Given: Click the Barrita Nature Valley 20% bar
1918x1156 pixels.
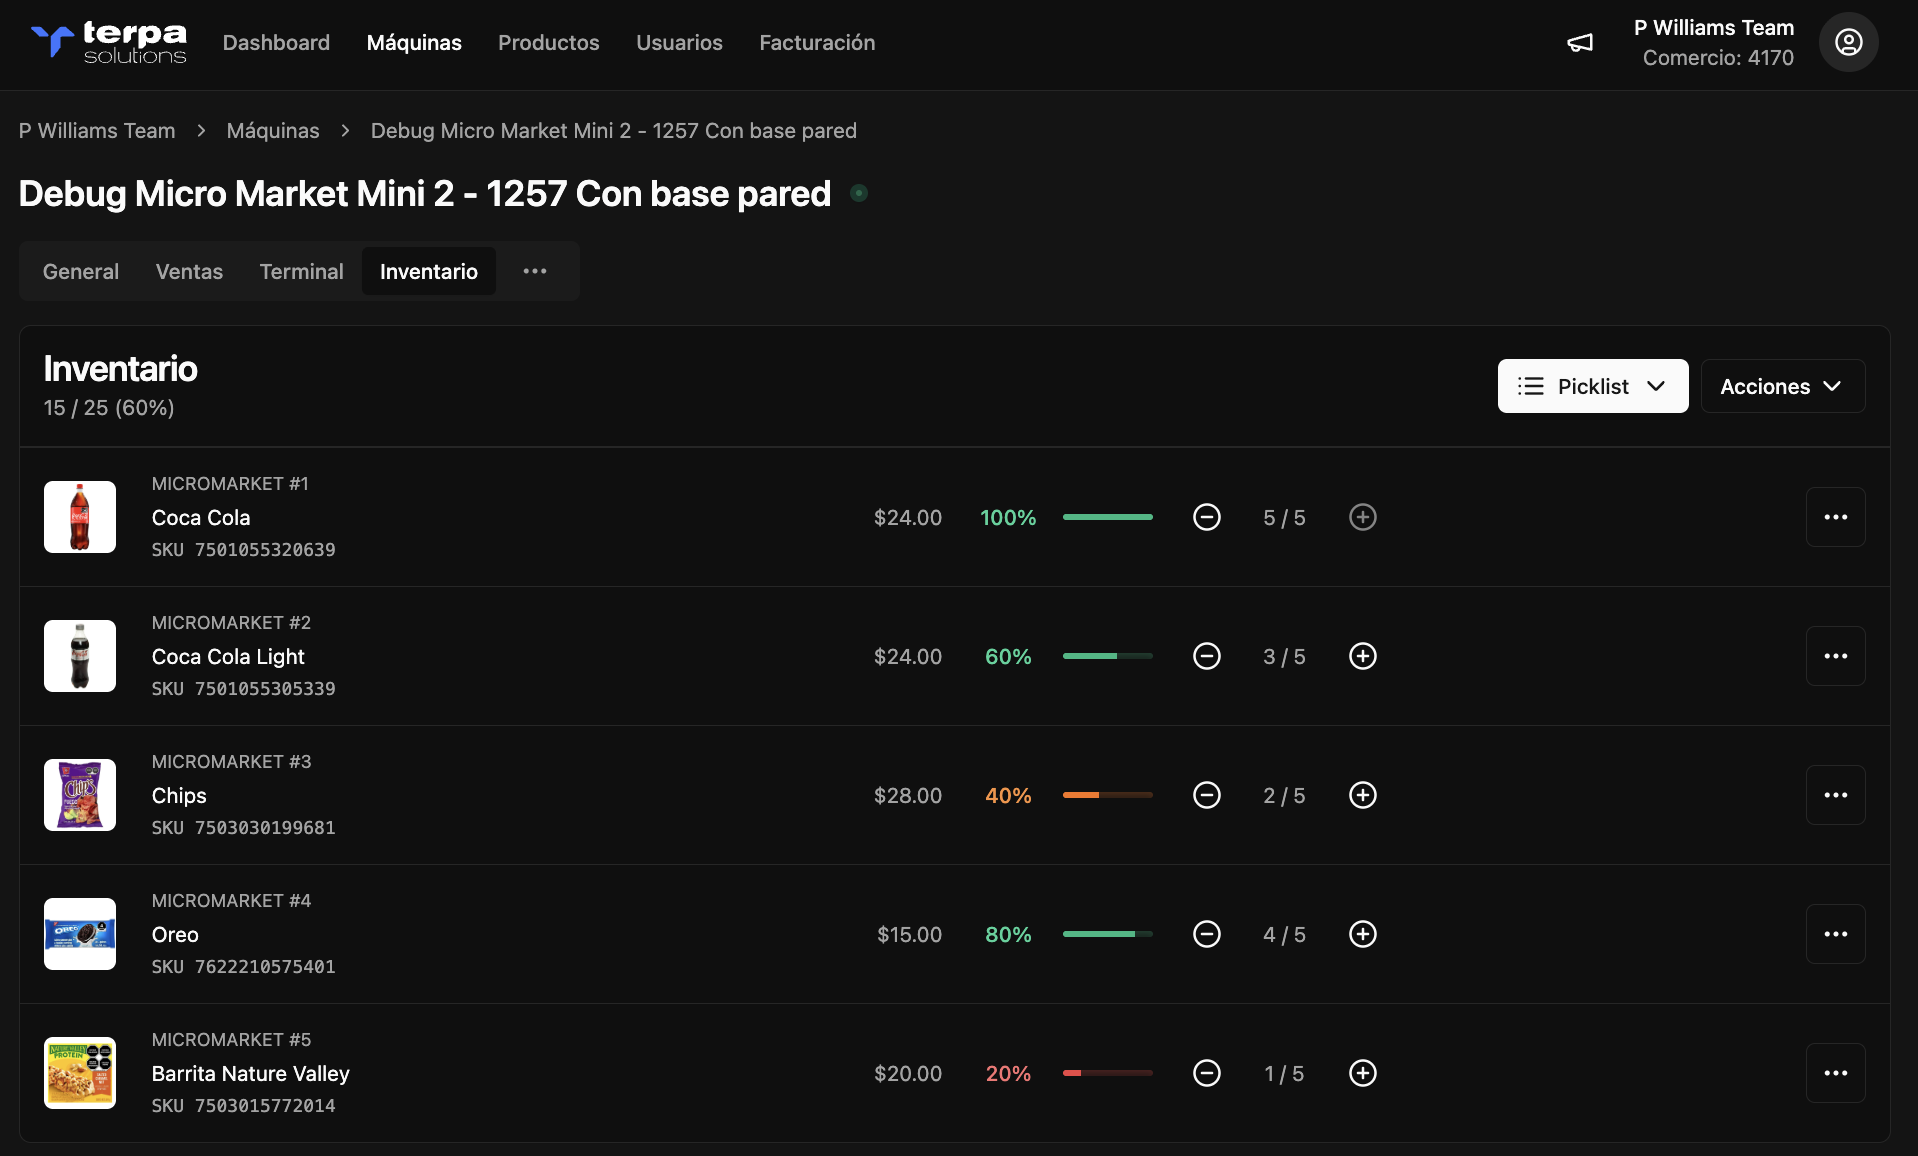Looking at the screenshot, I should click(x=1108, y=1073).
